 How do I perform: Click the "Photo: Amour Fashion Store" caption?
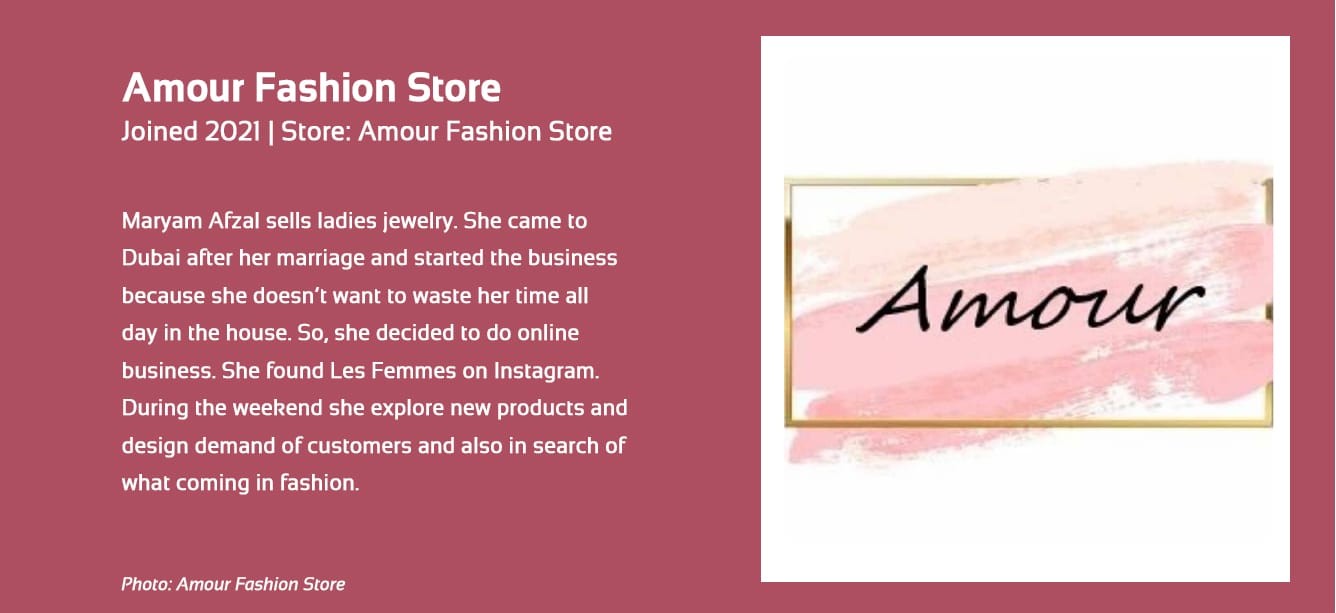[233, 584]
